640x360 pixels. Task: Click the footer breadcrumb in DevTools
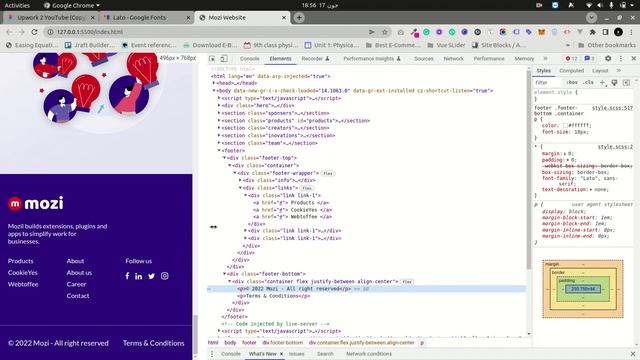(249, 343)
